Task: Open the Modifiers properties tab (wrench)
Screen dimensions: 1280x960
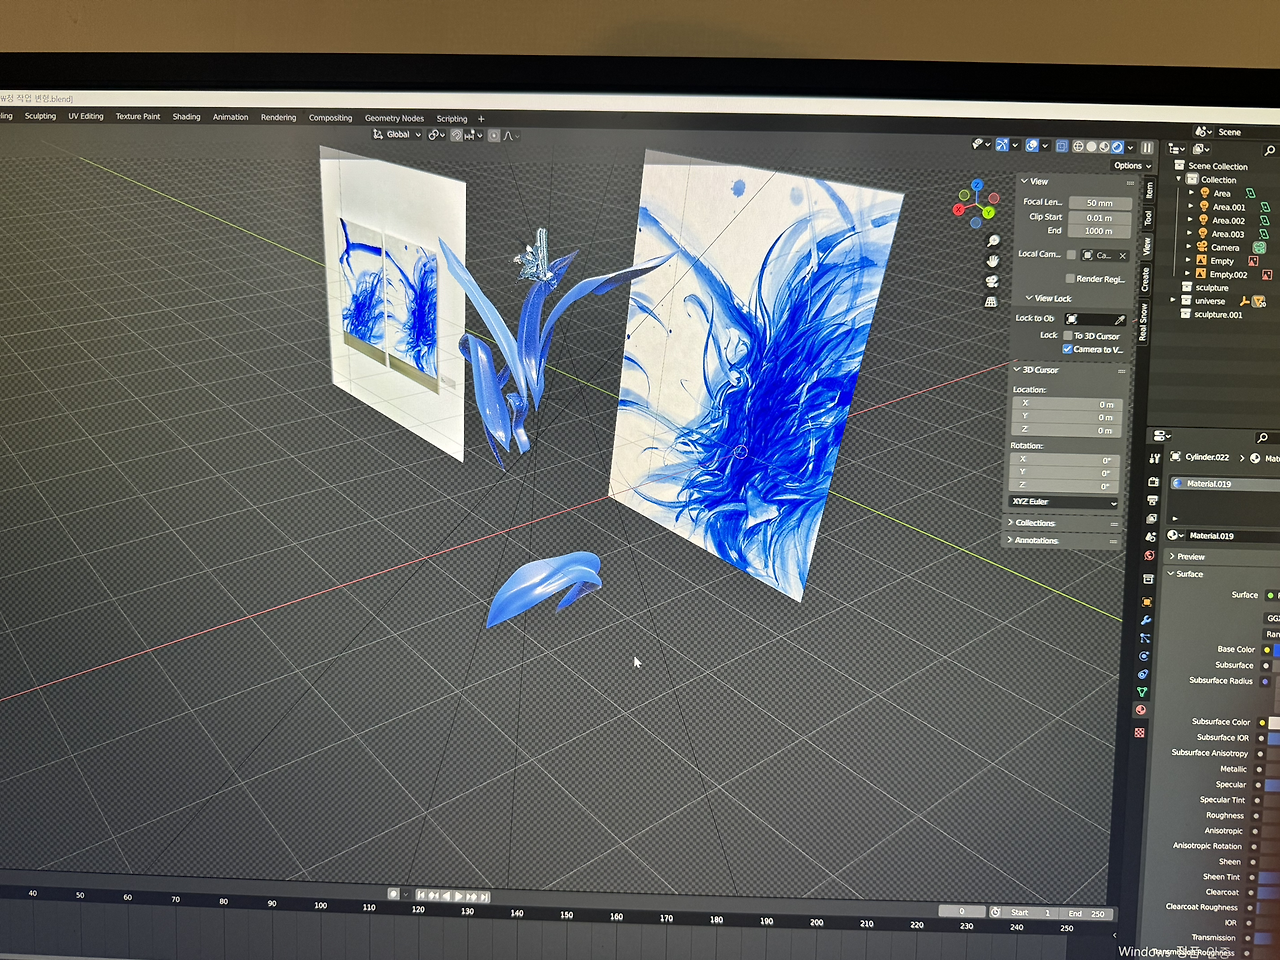Action: (1146, 620)
